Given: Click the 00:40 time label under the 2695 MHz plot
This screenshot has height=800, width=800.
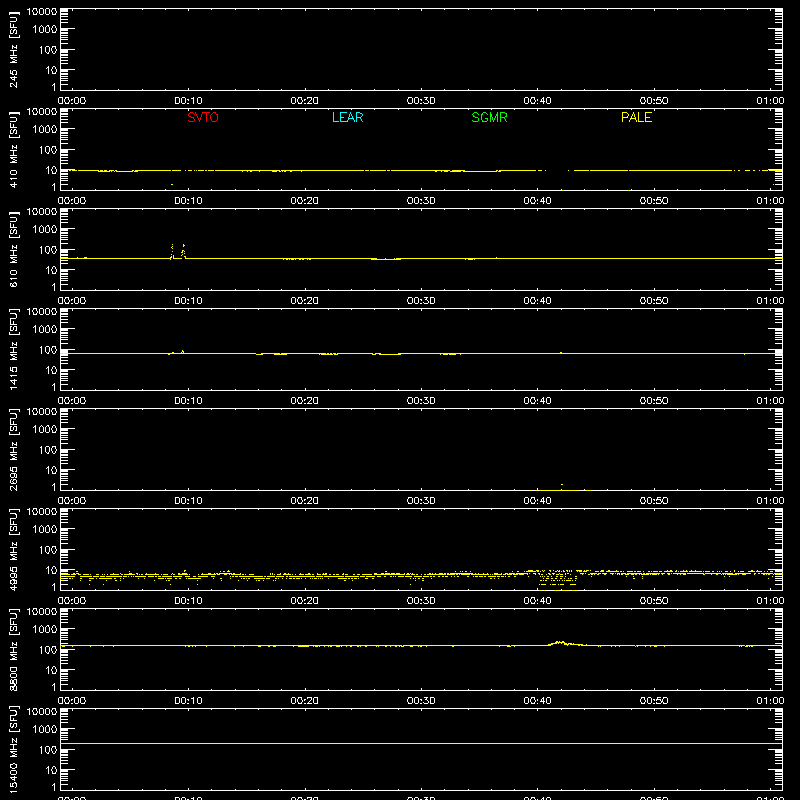Looking at the screenshot, I should (537, 501).
